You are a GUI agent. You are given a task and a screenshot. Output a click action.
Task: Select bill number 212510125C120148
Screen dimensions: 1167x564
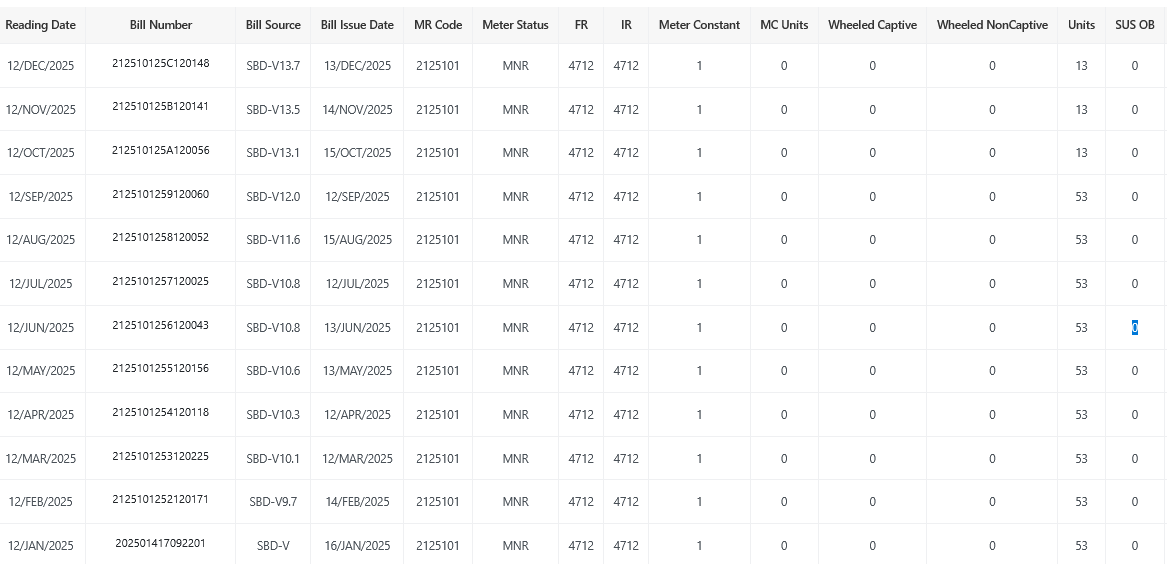160,64
